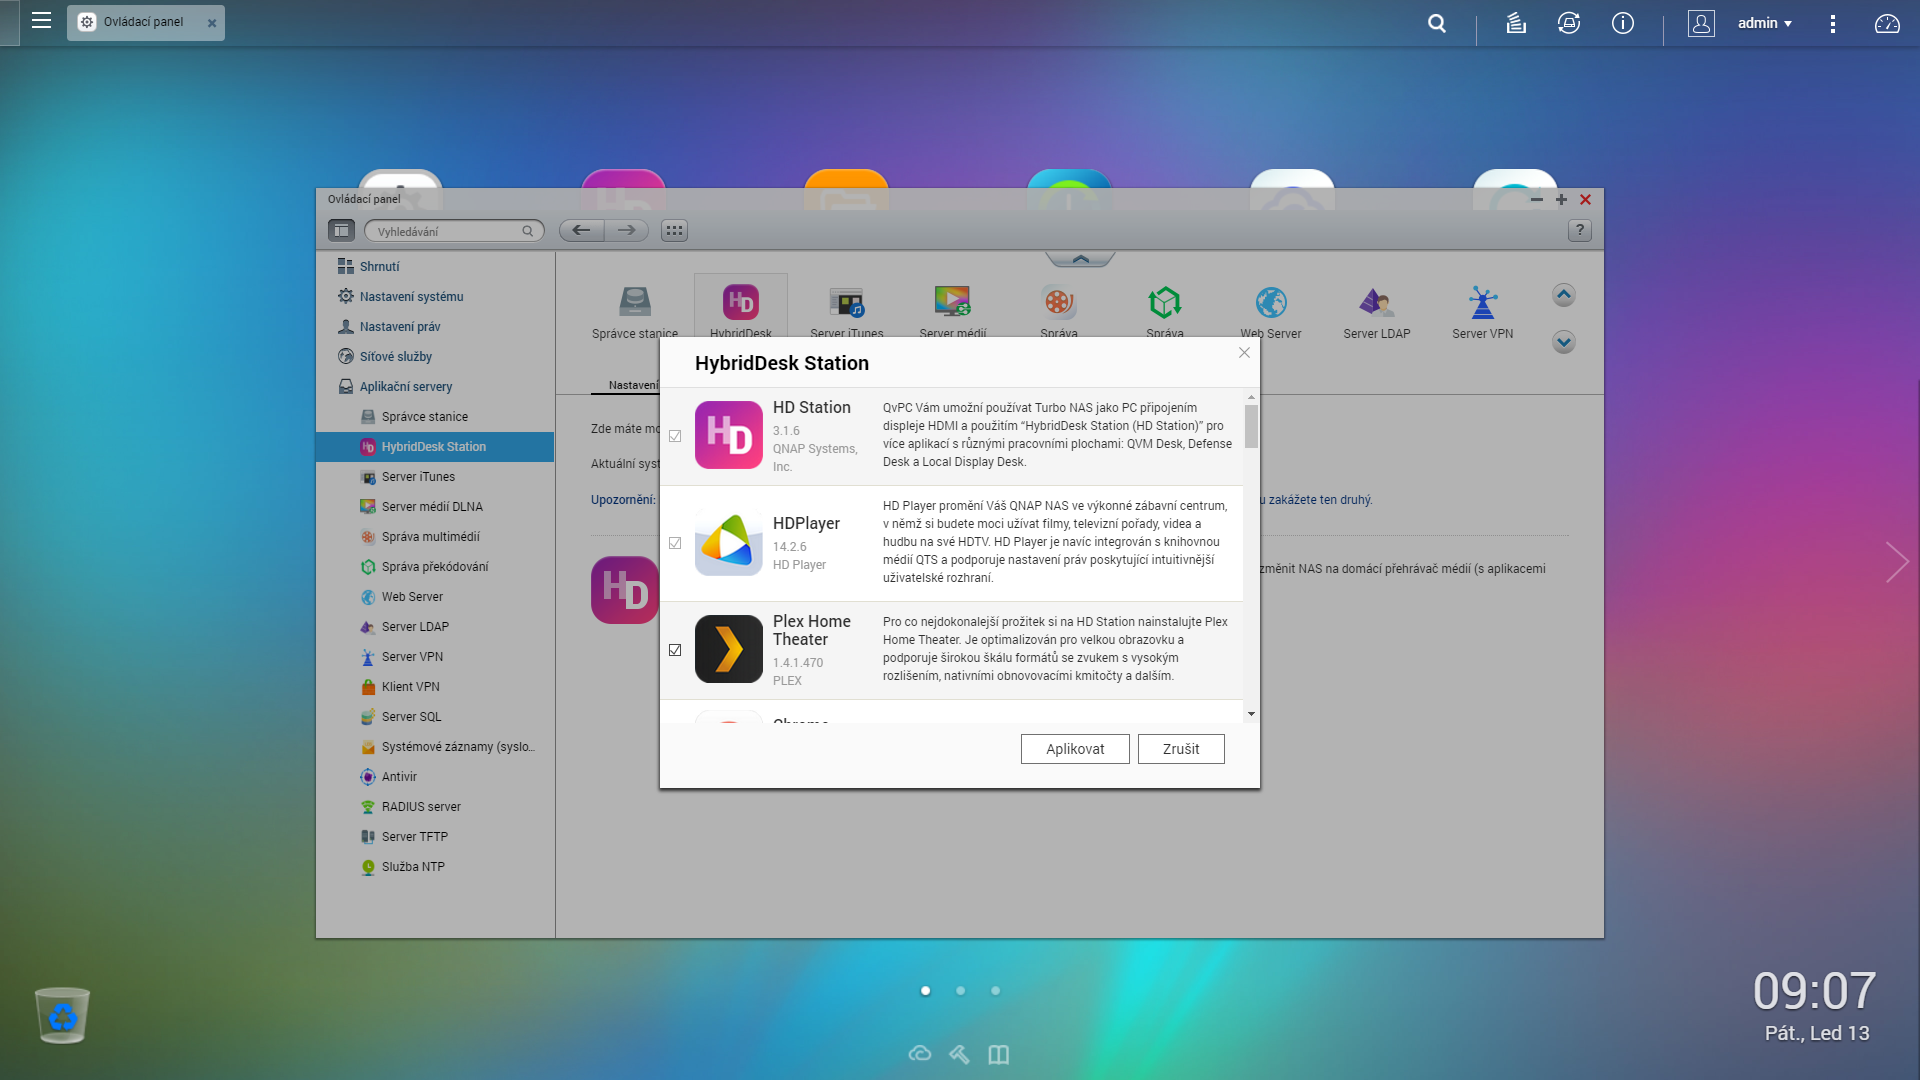Open the dashboard gauge icon
This screenshot has height=1080, width=1920.
[x=1887, y=23]
